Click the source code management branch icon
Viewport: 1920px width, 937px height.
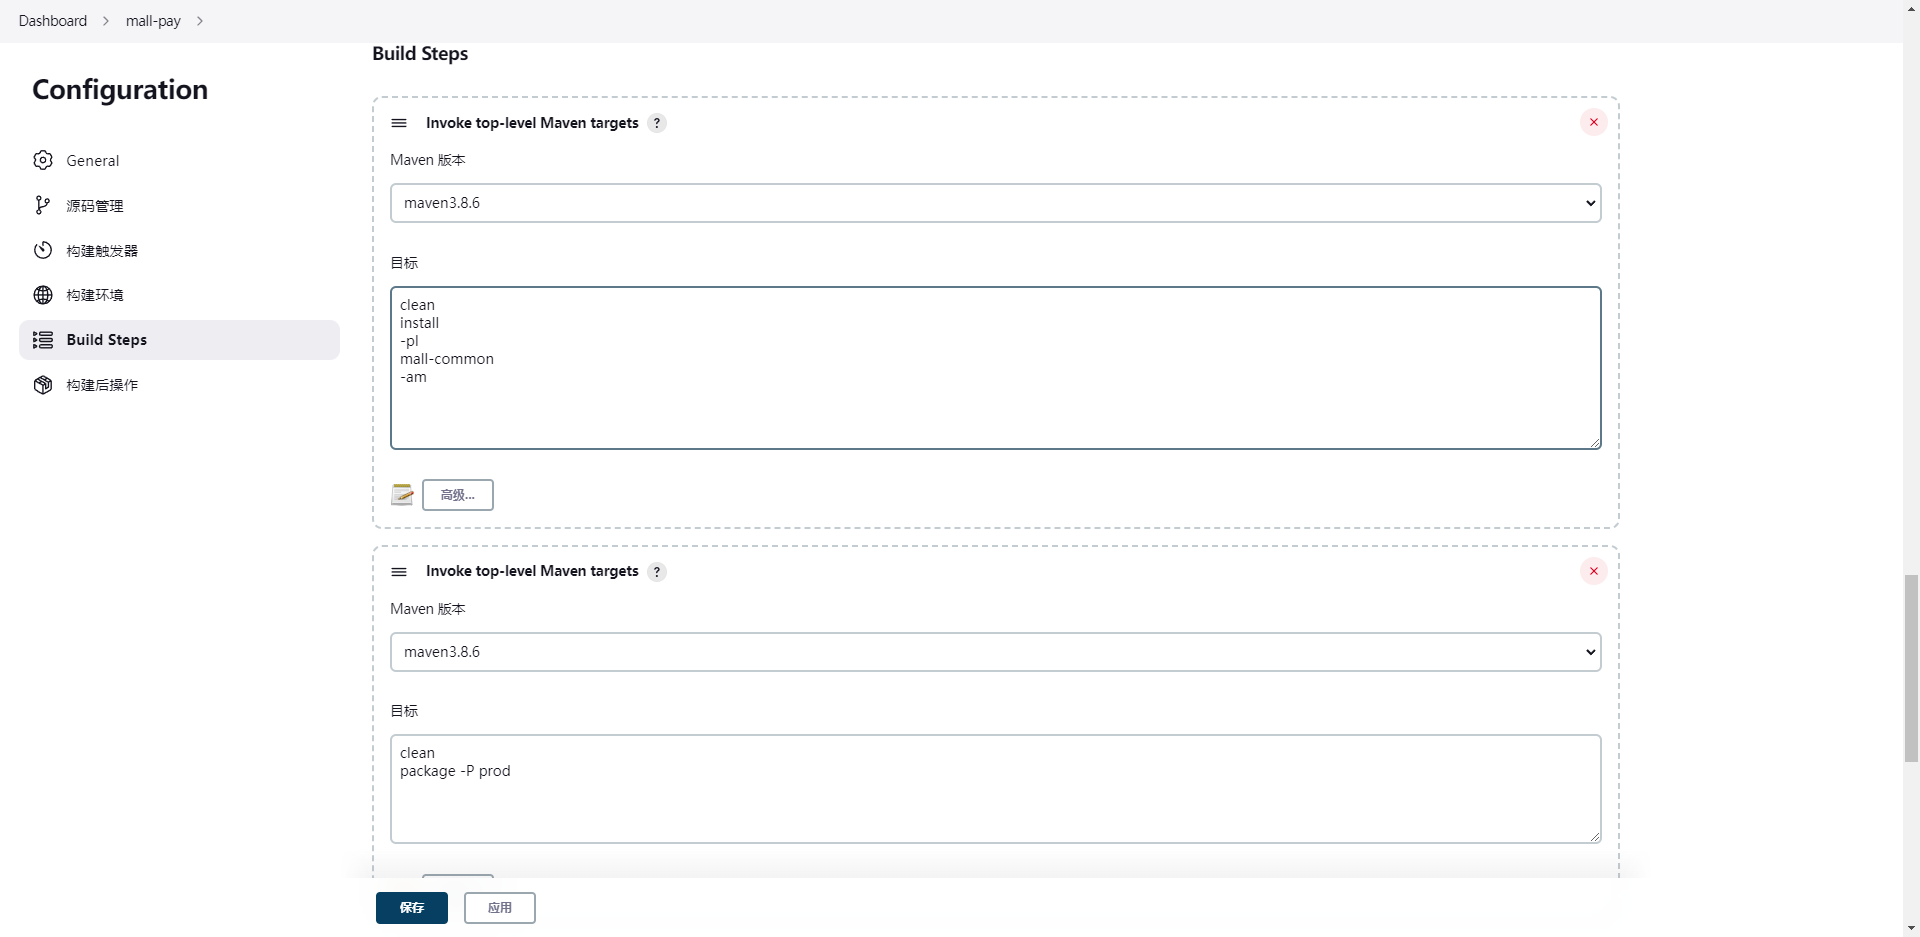[43, 205]
